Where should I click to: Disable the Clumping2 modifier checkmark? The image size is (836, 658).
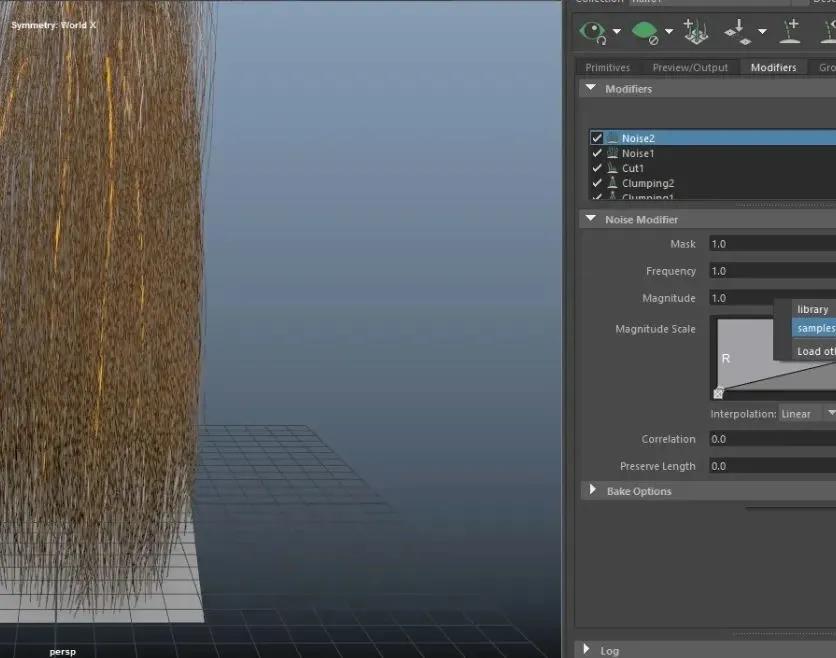[x=597, y=183]
